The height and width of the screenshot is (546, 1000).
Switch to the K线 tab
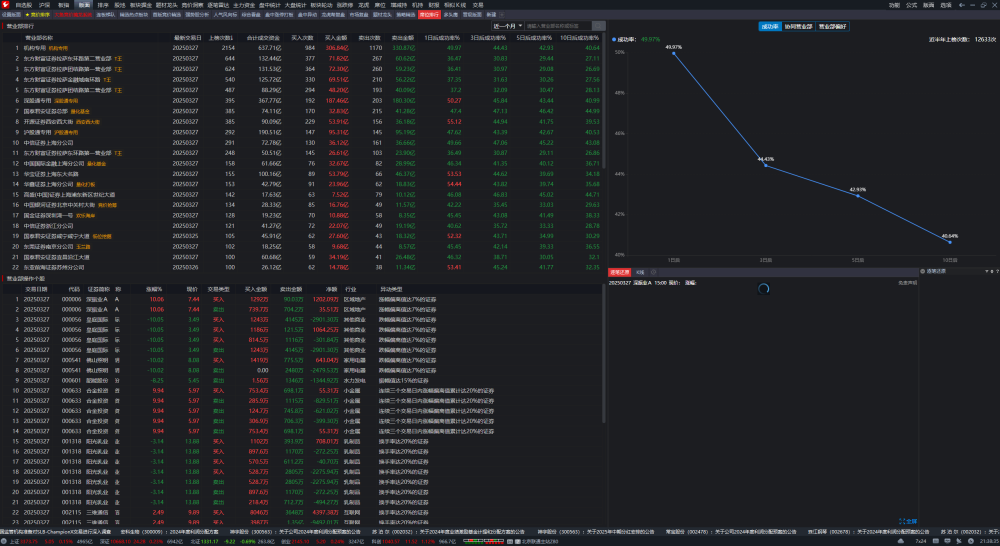click(x=640, y=272)
